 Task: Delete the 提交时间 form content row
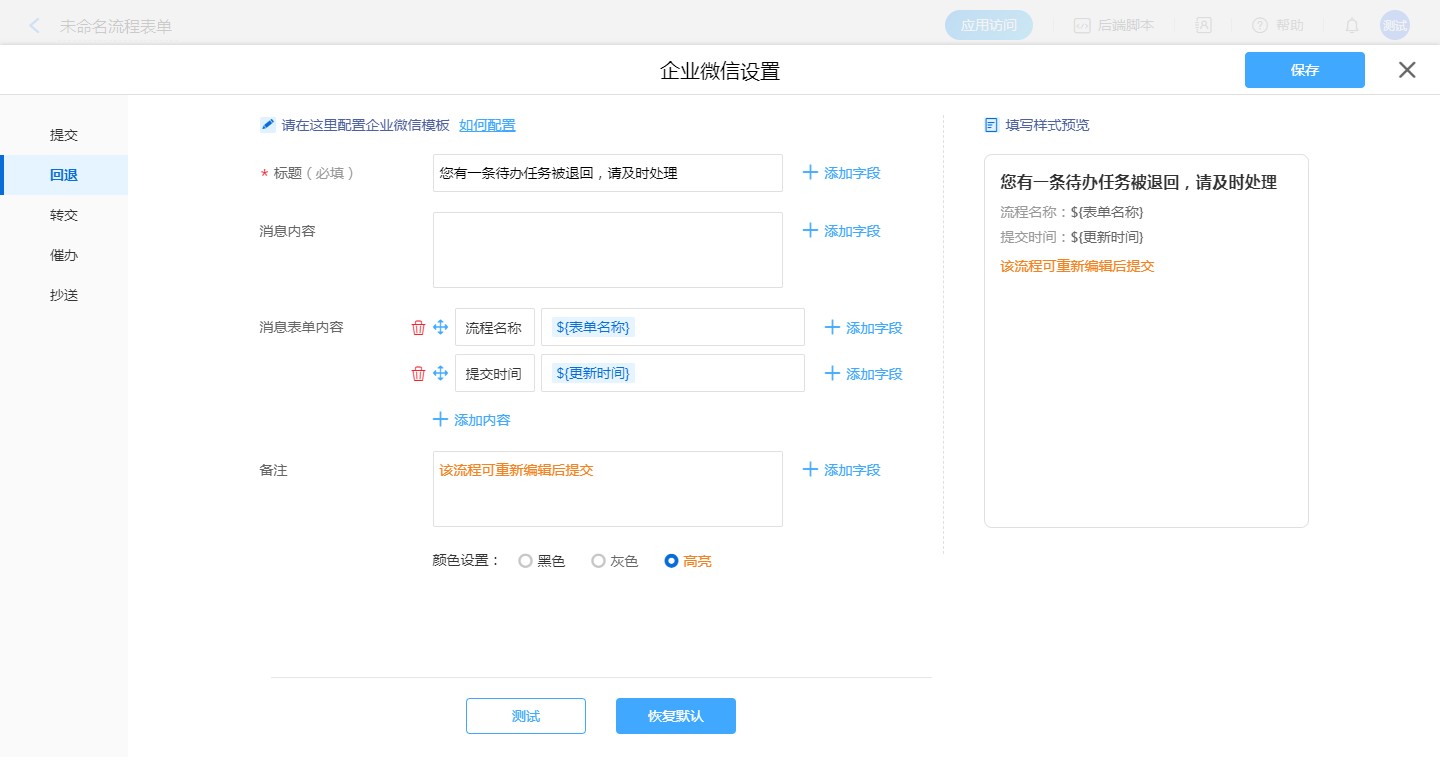pos(418,374)
